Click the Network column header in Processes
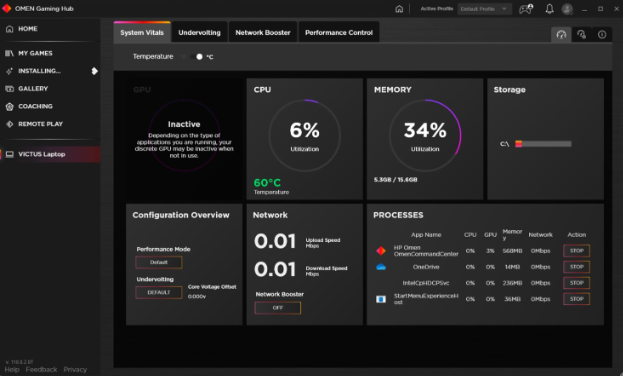 point(540,235)
